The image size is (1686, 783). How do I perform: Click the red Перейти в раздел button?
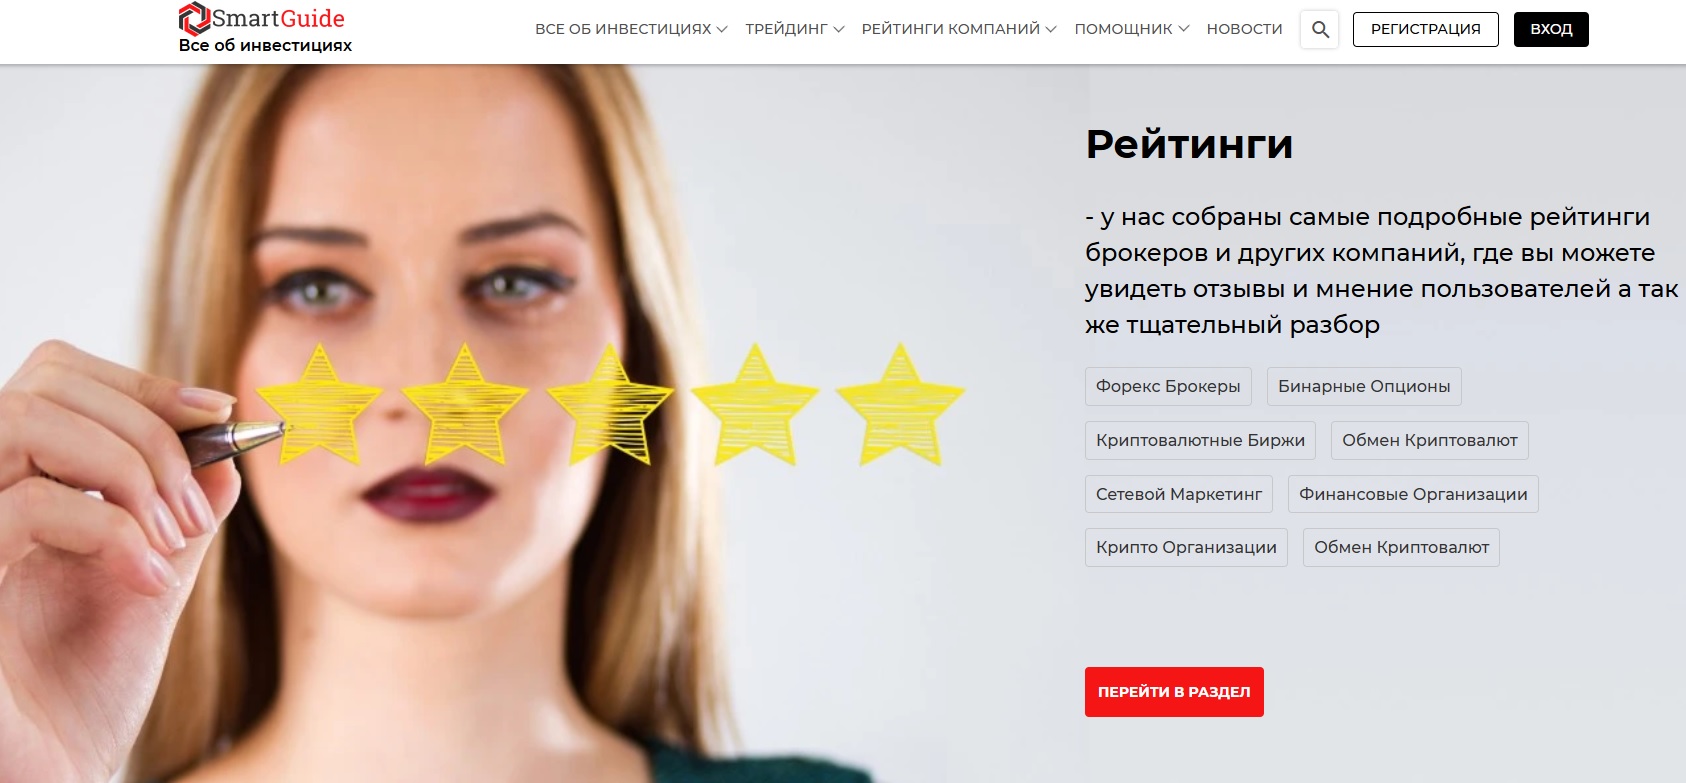coord(1174,692)
